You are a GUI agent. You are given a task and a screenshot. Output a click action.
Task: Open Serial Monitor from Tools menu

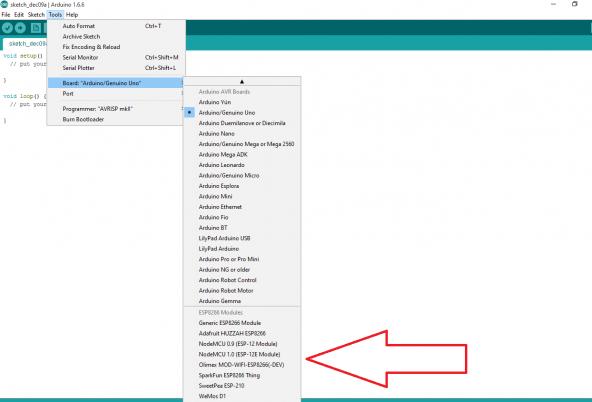click(116, 57)
